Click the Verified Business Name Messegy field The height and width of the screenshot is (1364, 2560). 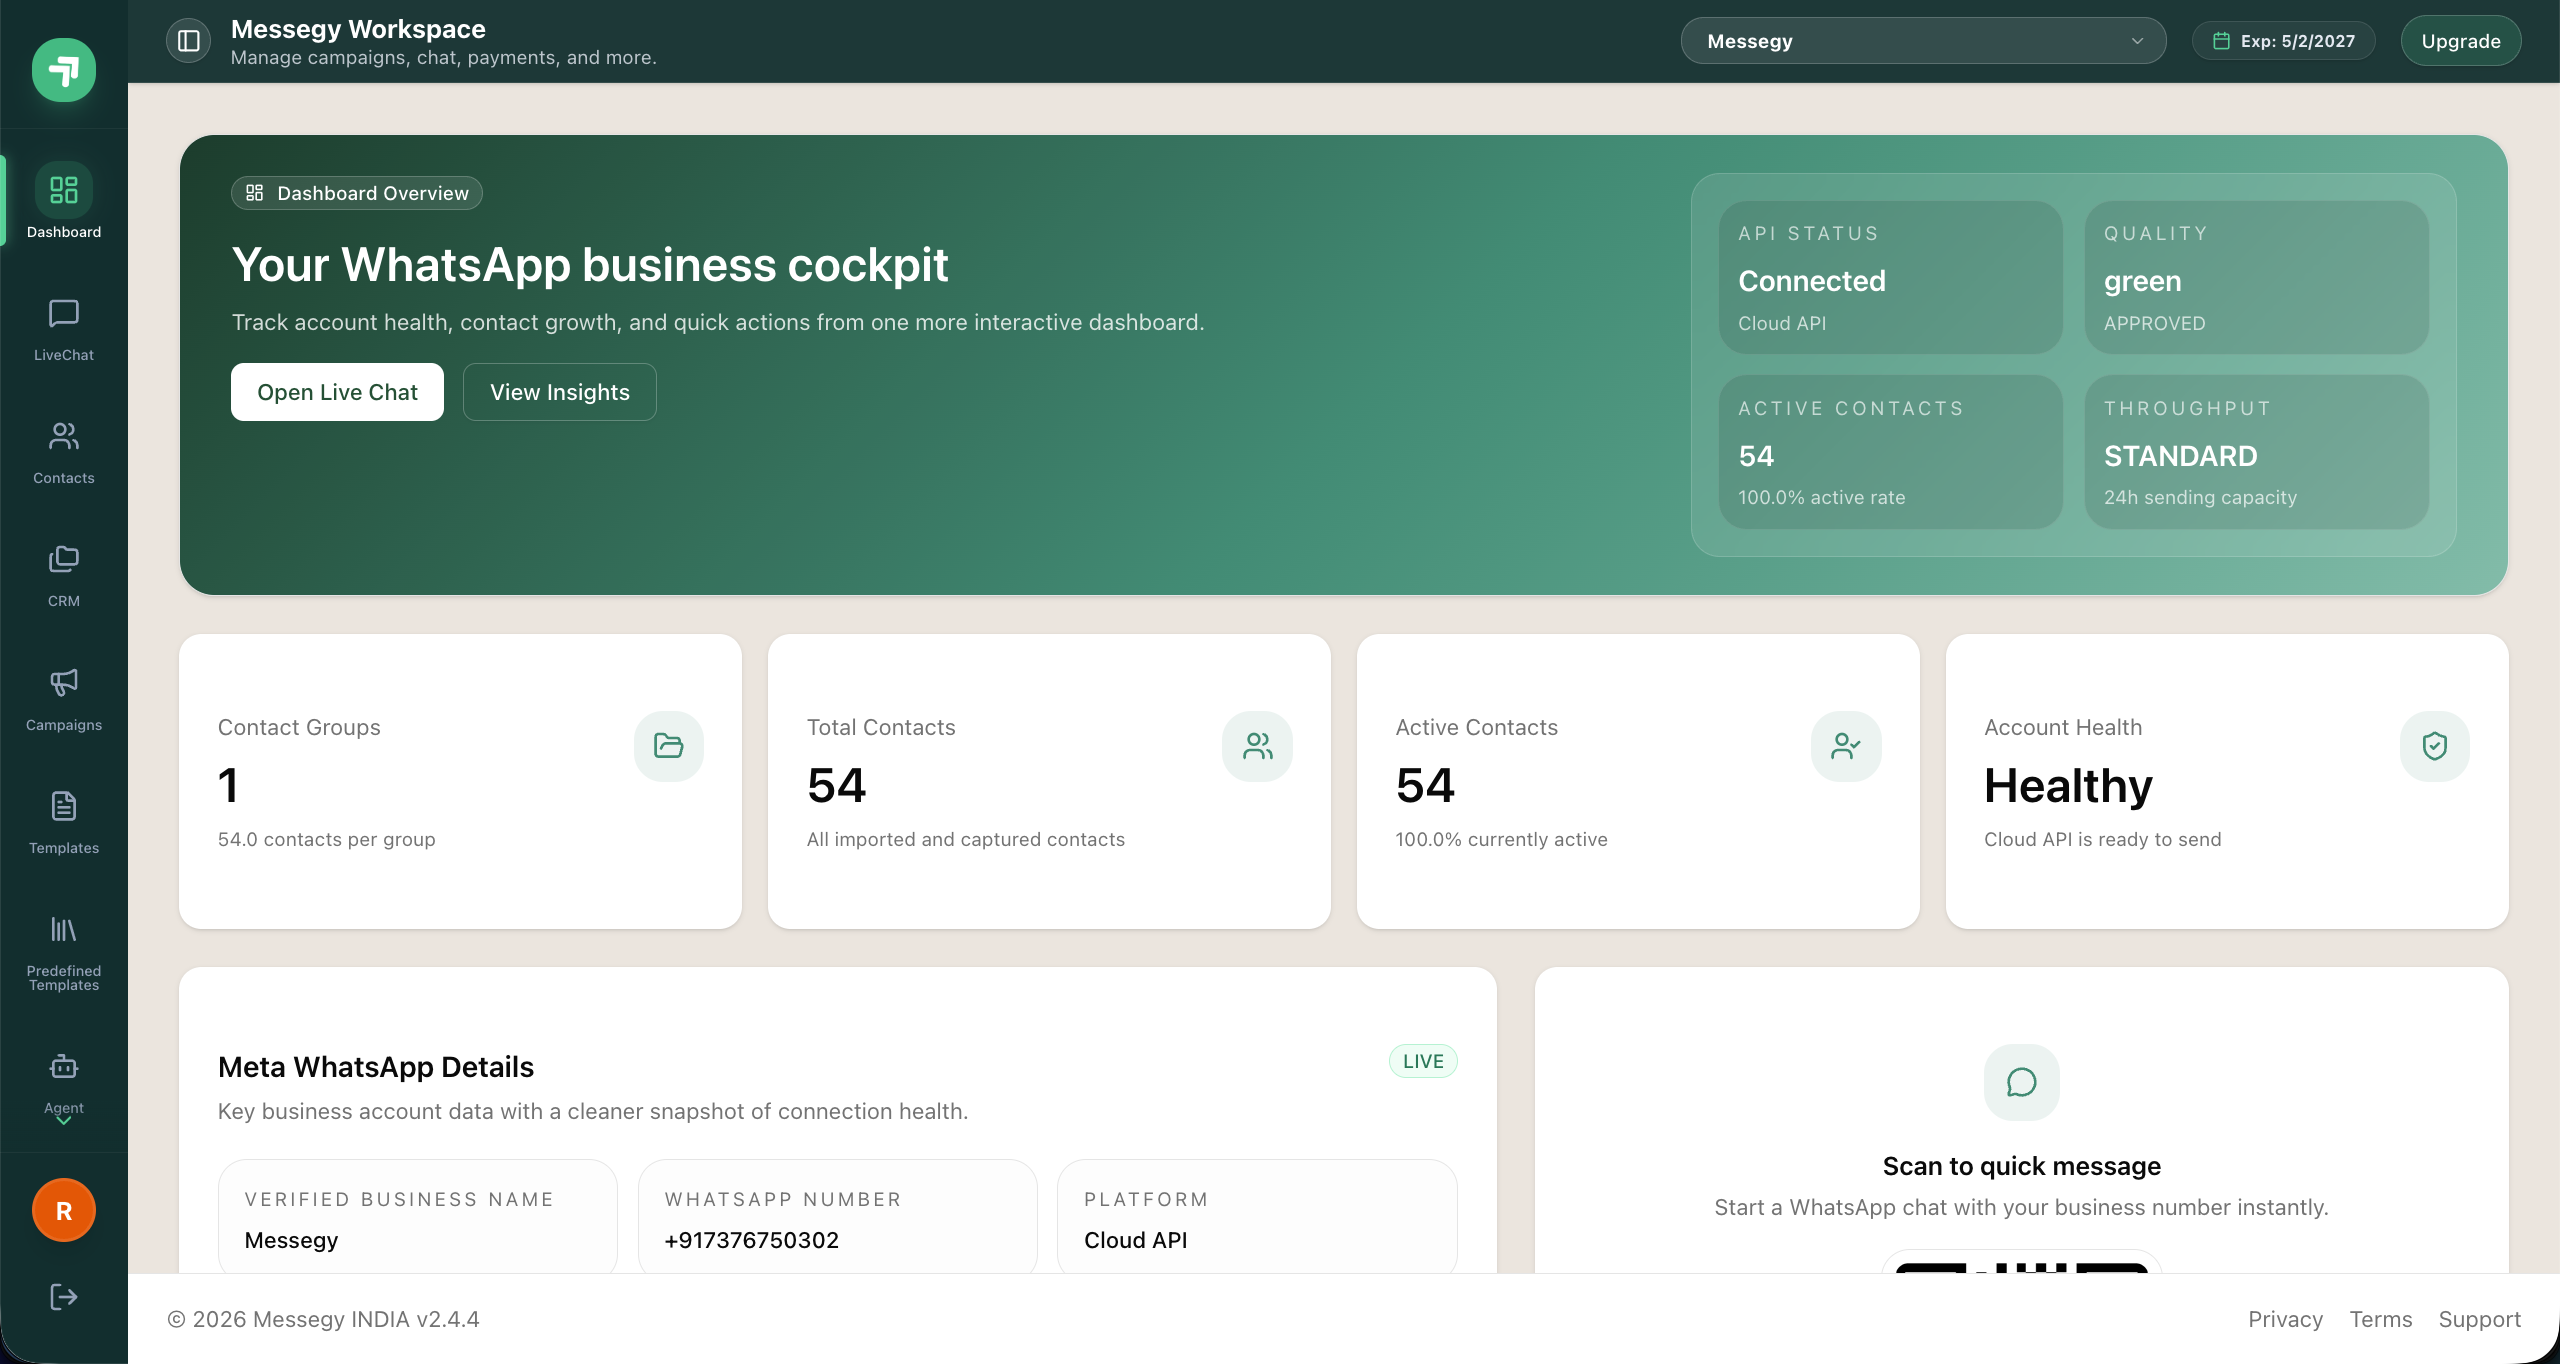pyautogui.click(x=418, y=1218)
